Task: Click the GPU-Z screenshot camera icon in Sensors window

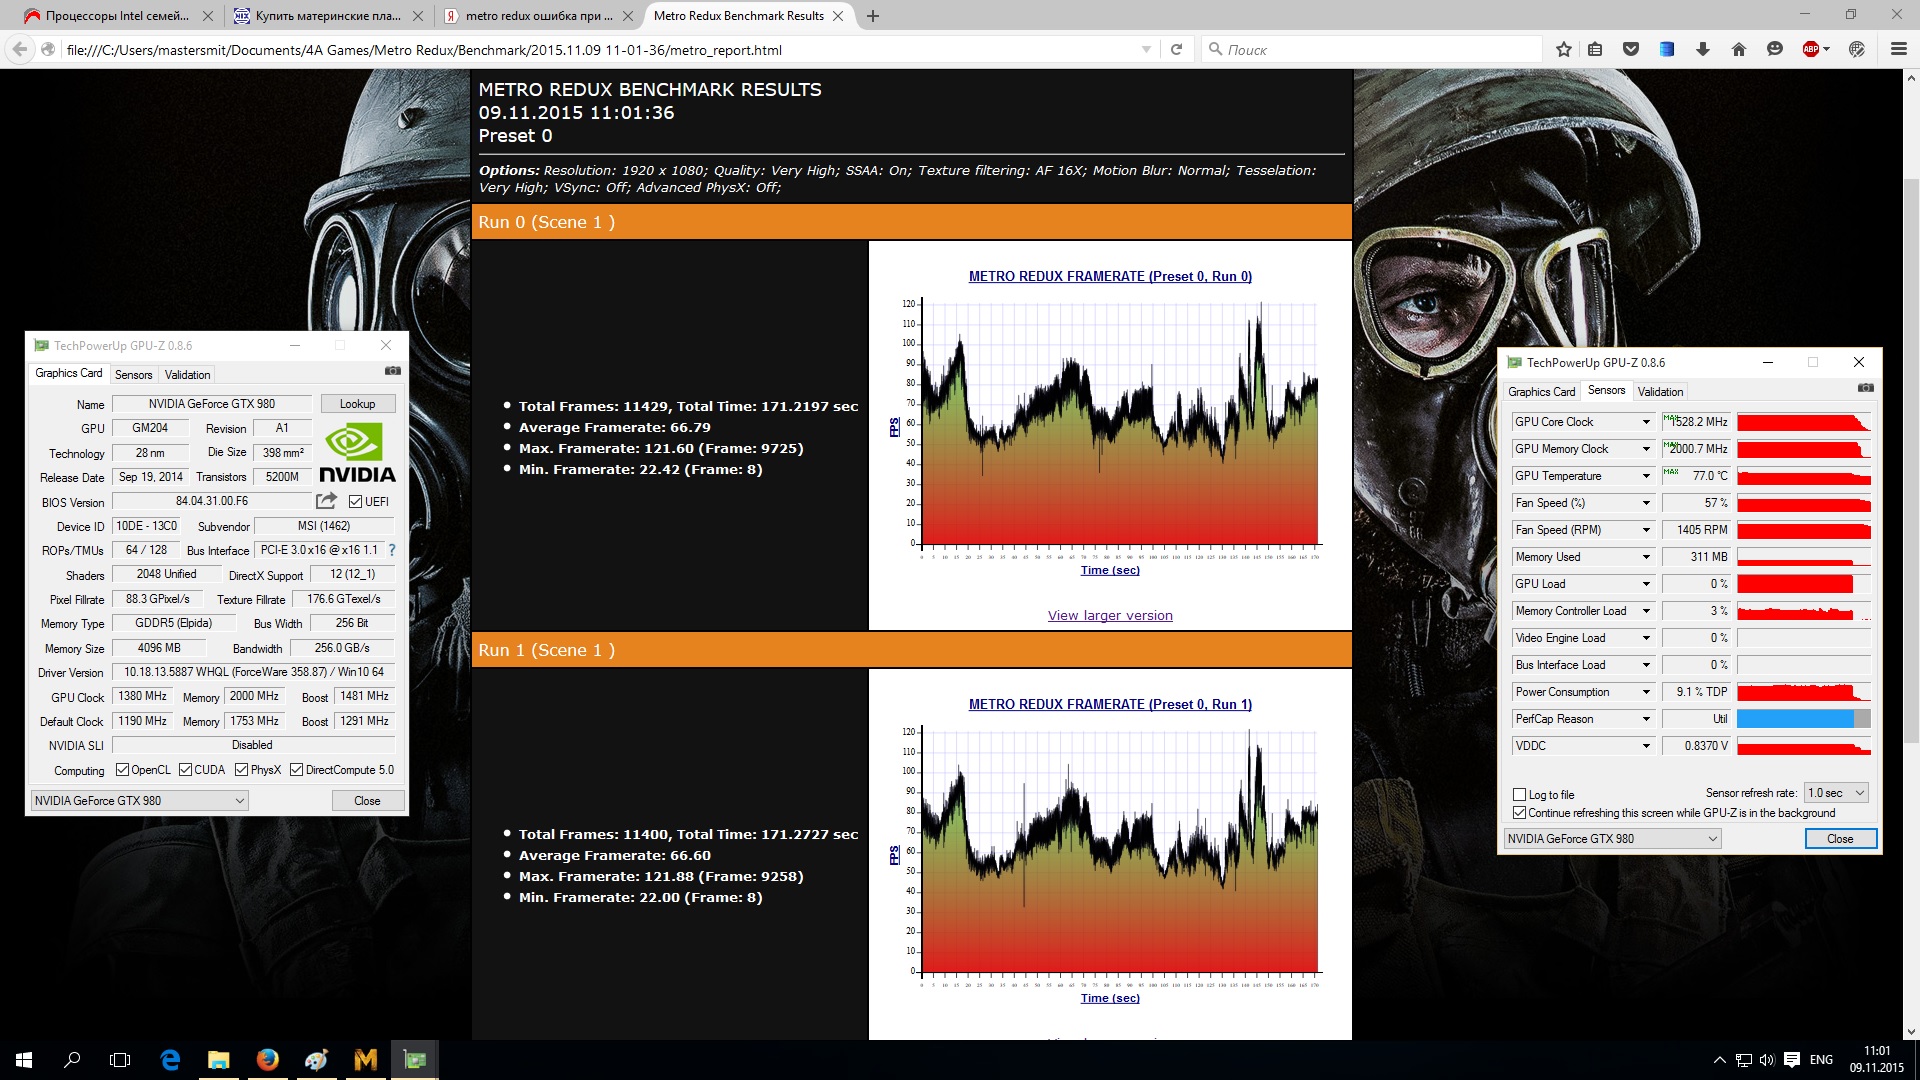Action: (1865, 388)
